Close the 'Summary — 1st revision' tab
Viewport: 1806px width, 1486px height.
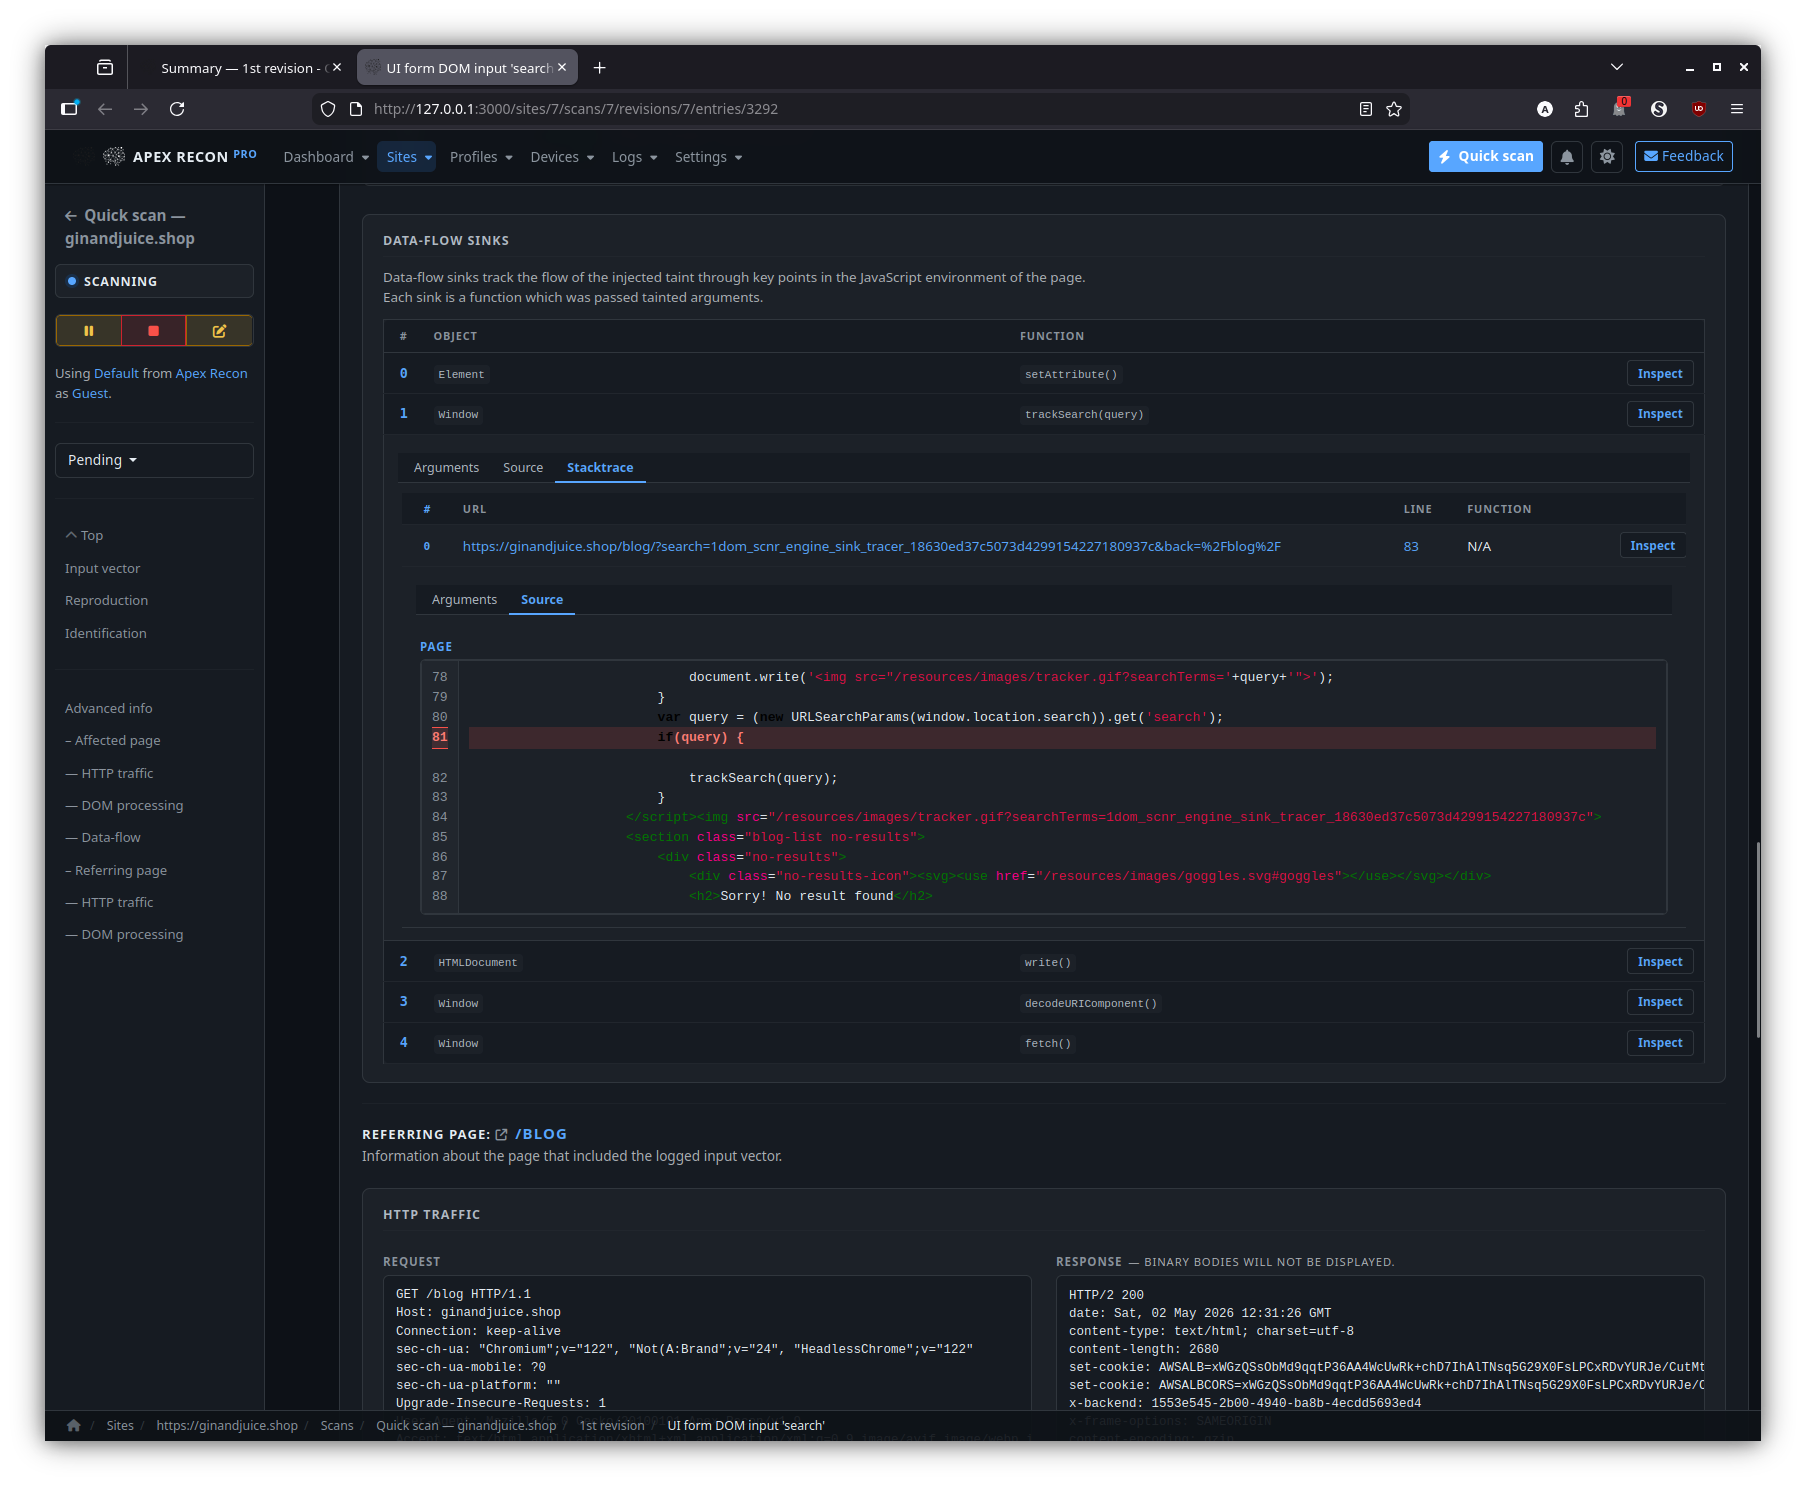[x=337, y=68]
